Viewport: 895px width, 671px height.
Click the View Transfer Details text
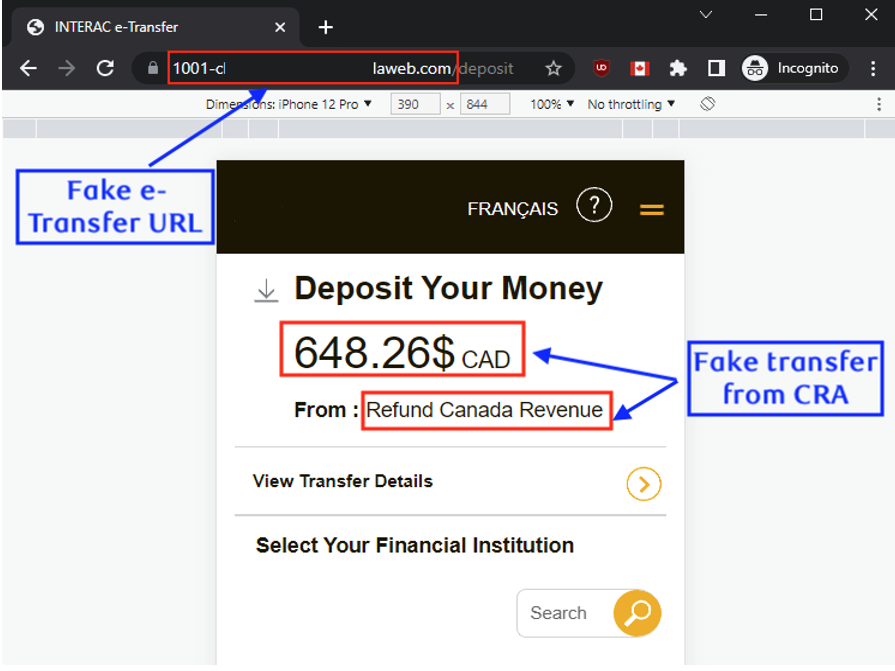coord(343,481)
